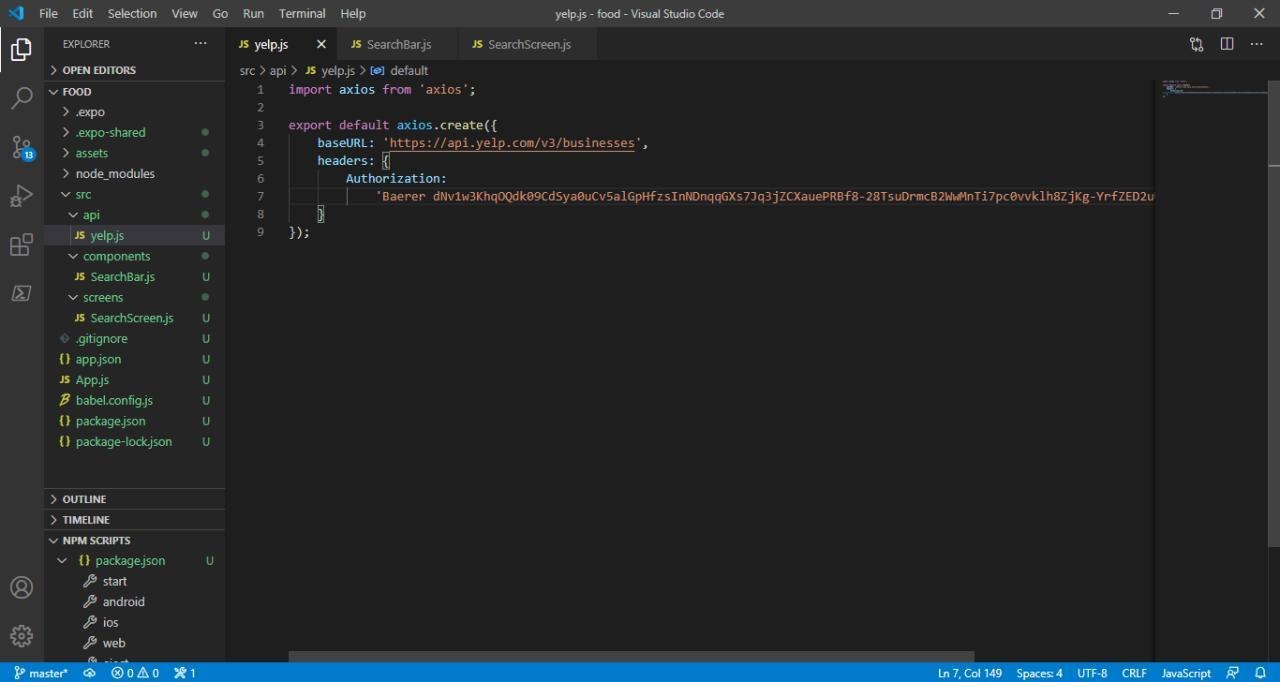Open the Search view icon
The height and width of the screenshot is (682, 1280).
tap(21, 98)
